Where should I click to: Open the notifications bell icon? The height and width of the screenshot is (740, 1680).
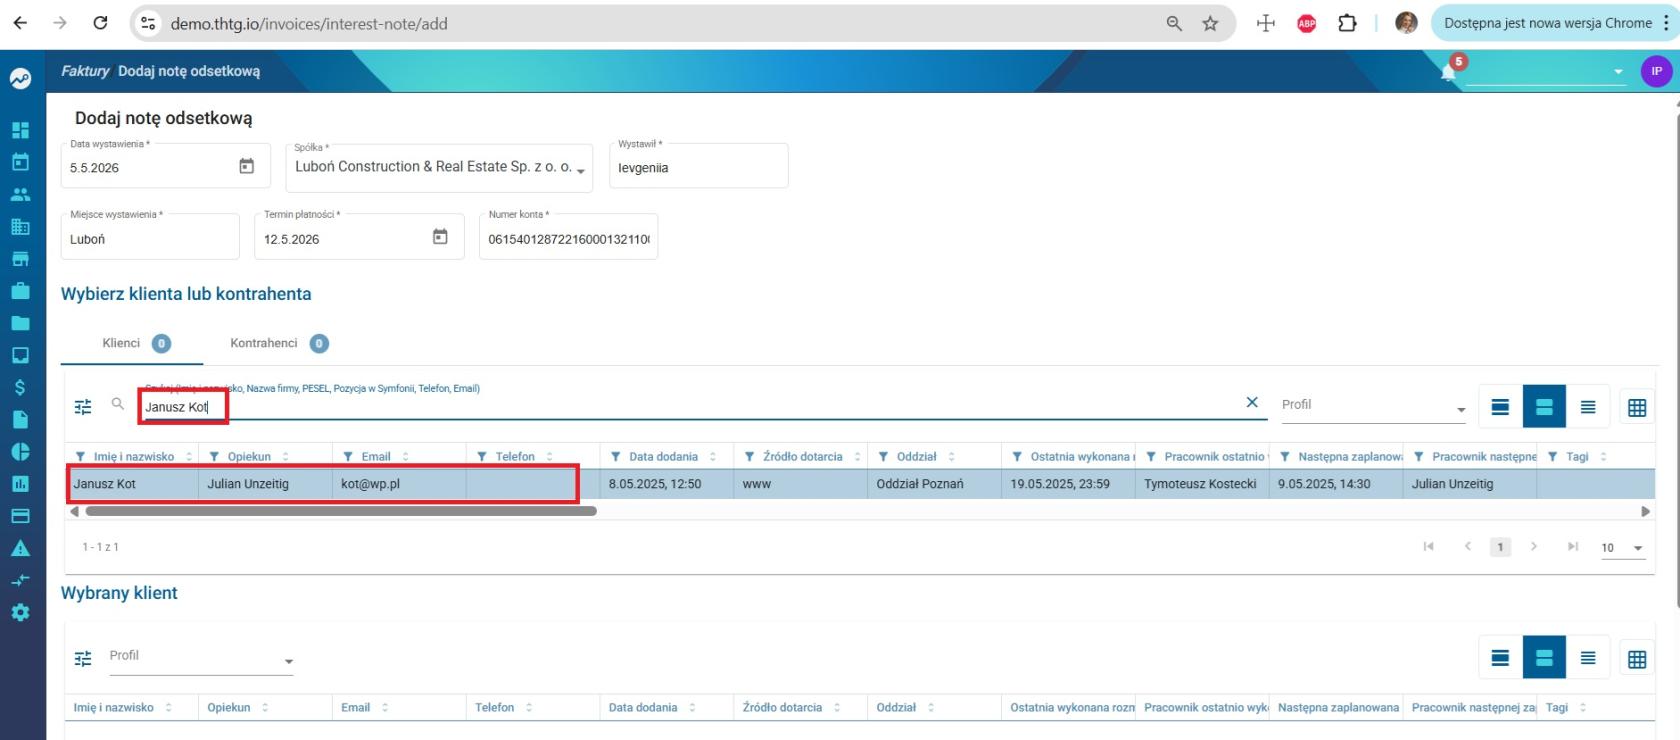point(1448,73)
